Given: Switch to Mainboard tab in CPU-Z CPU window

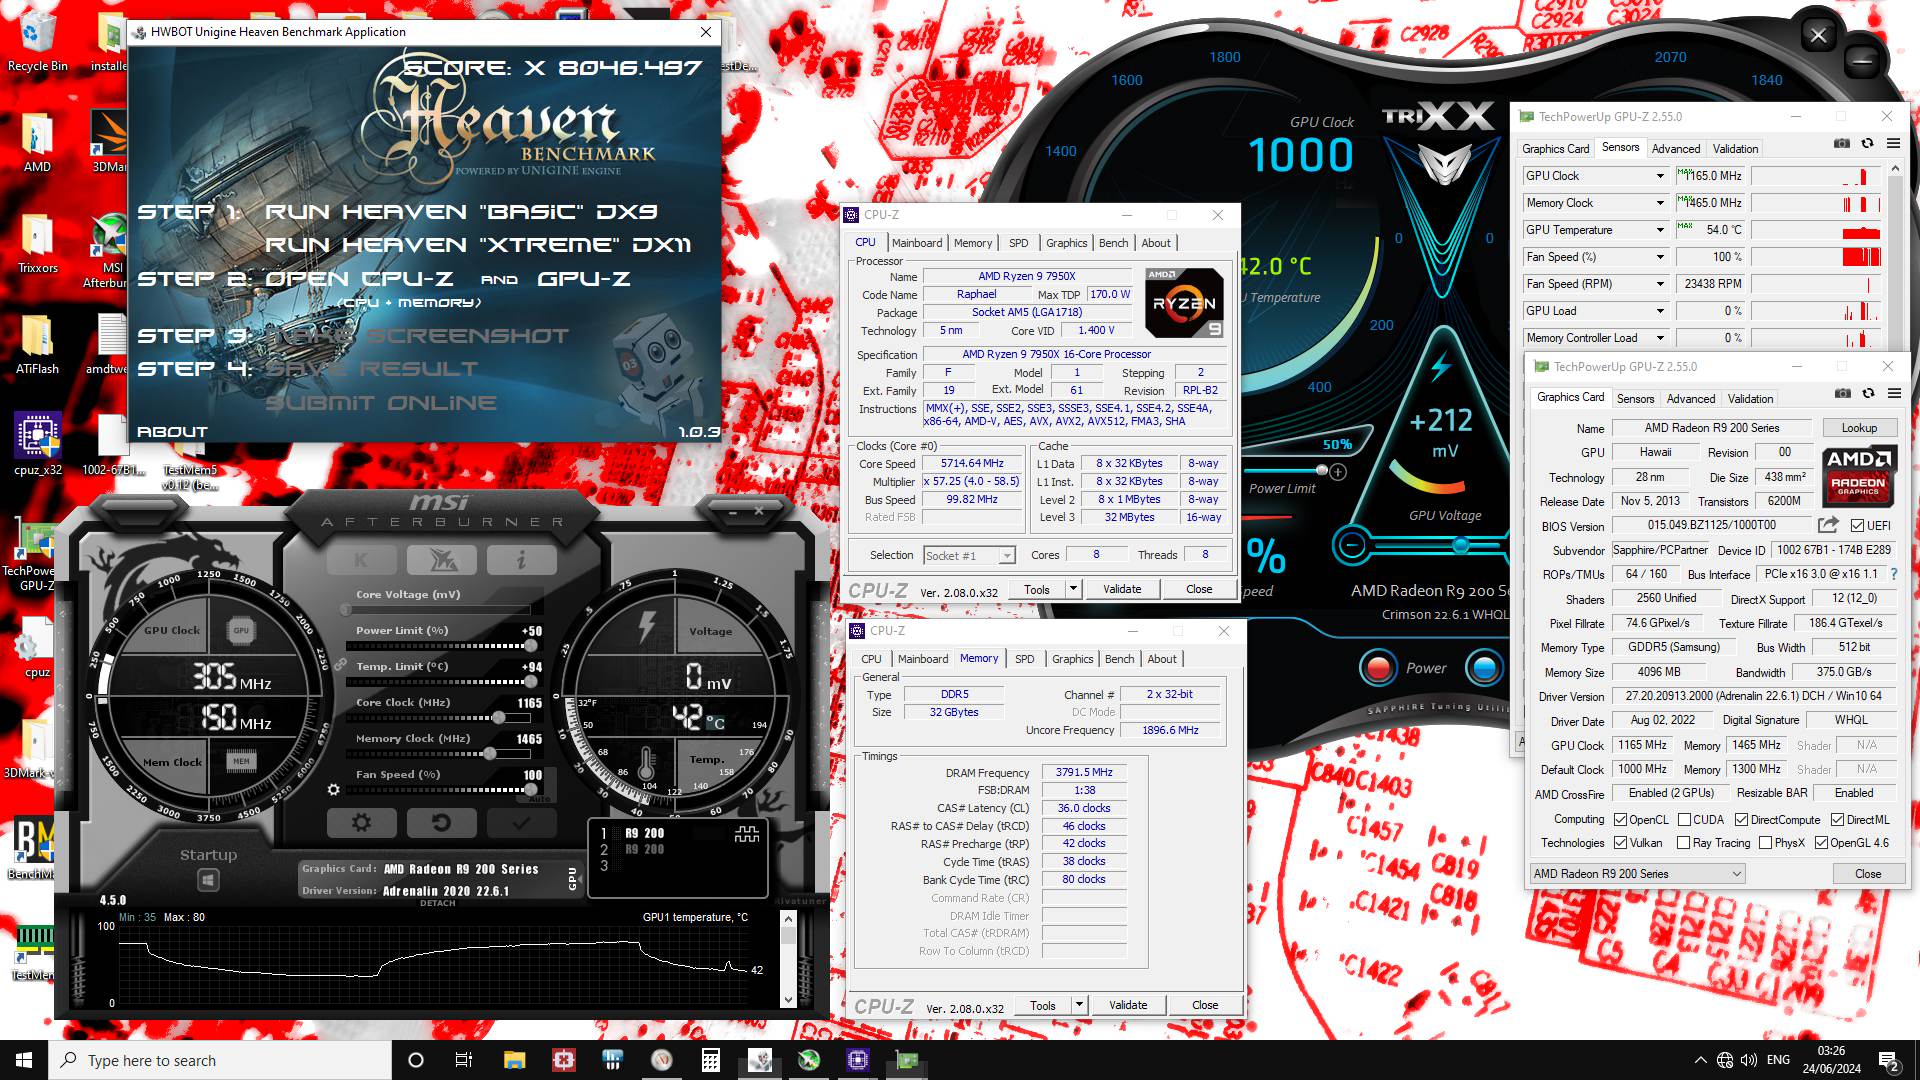Looking at the screenshot, I should pyautogui.click(x=917, y=243).
